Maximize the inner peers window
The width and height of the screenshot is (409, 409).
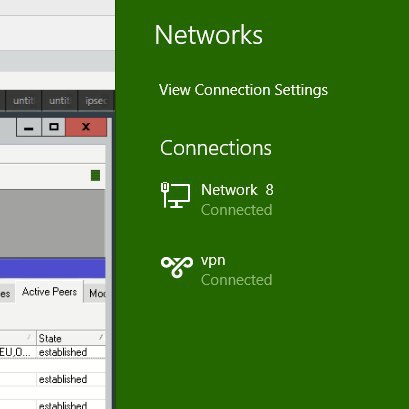pos(54,127)
